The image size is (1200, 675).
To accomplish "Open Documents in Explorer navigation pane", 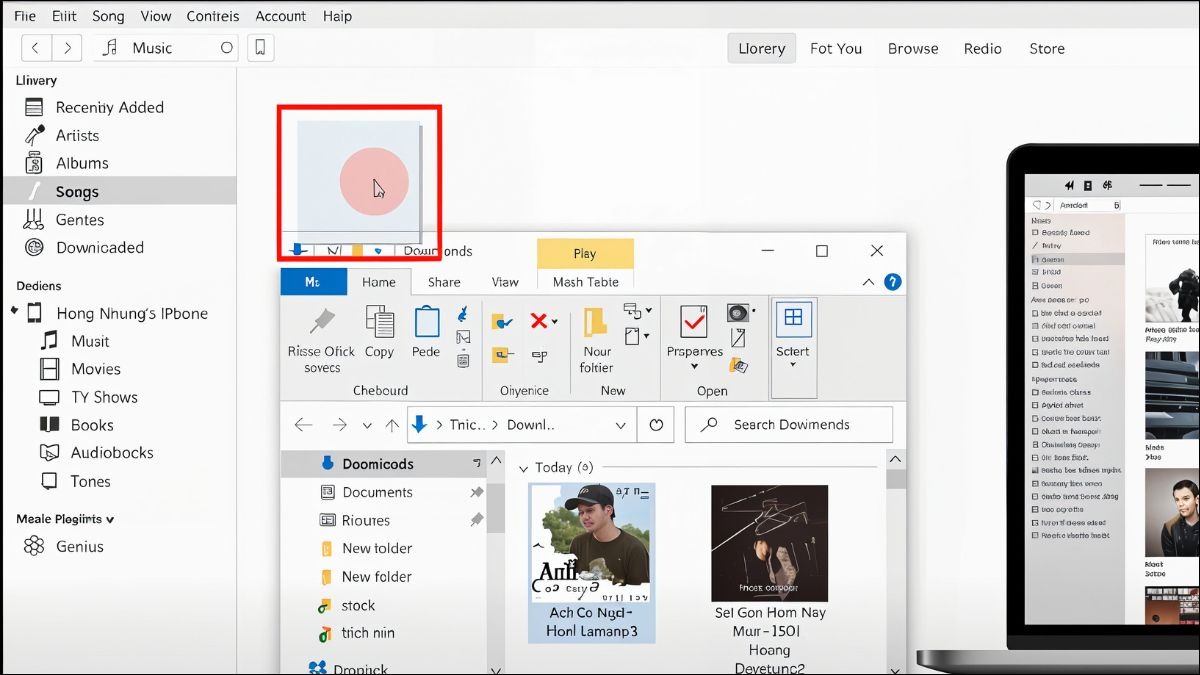I will tap(377, 492).
